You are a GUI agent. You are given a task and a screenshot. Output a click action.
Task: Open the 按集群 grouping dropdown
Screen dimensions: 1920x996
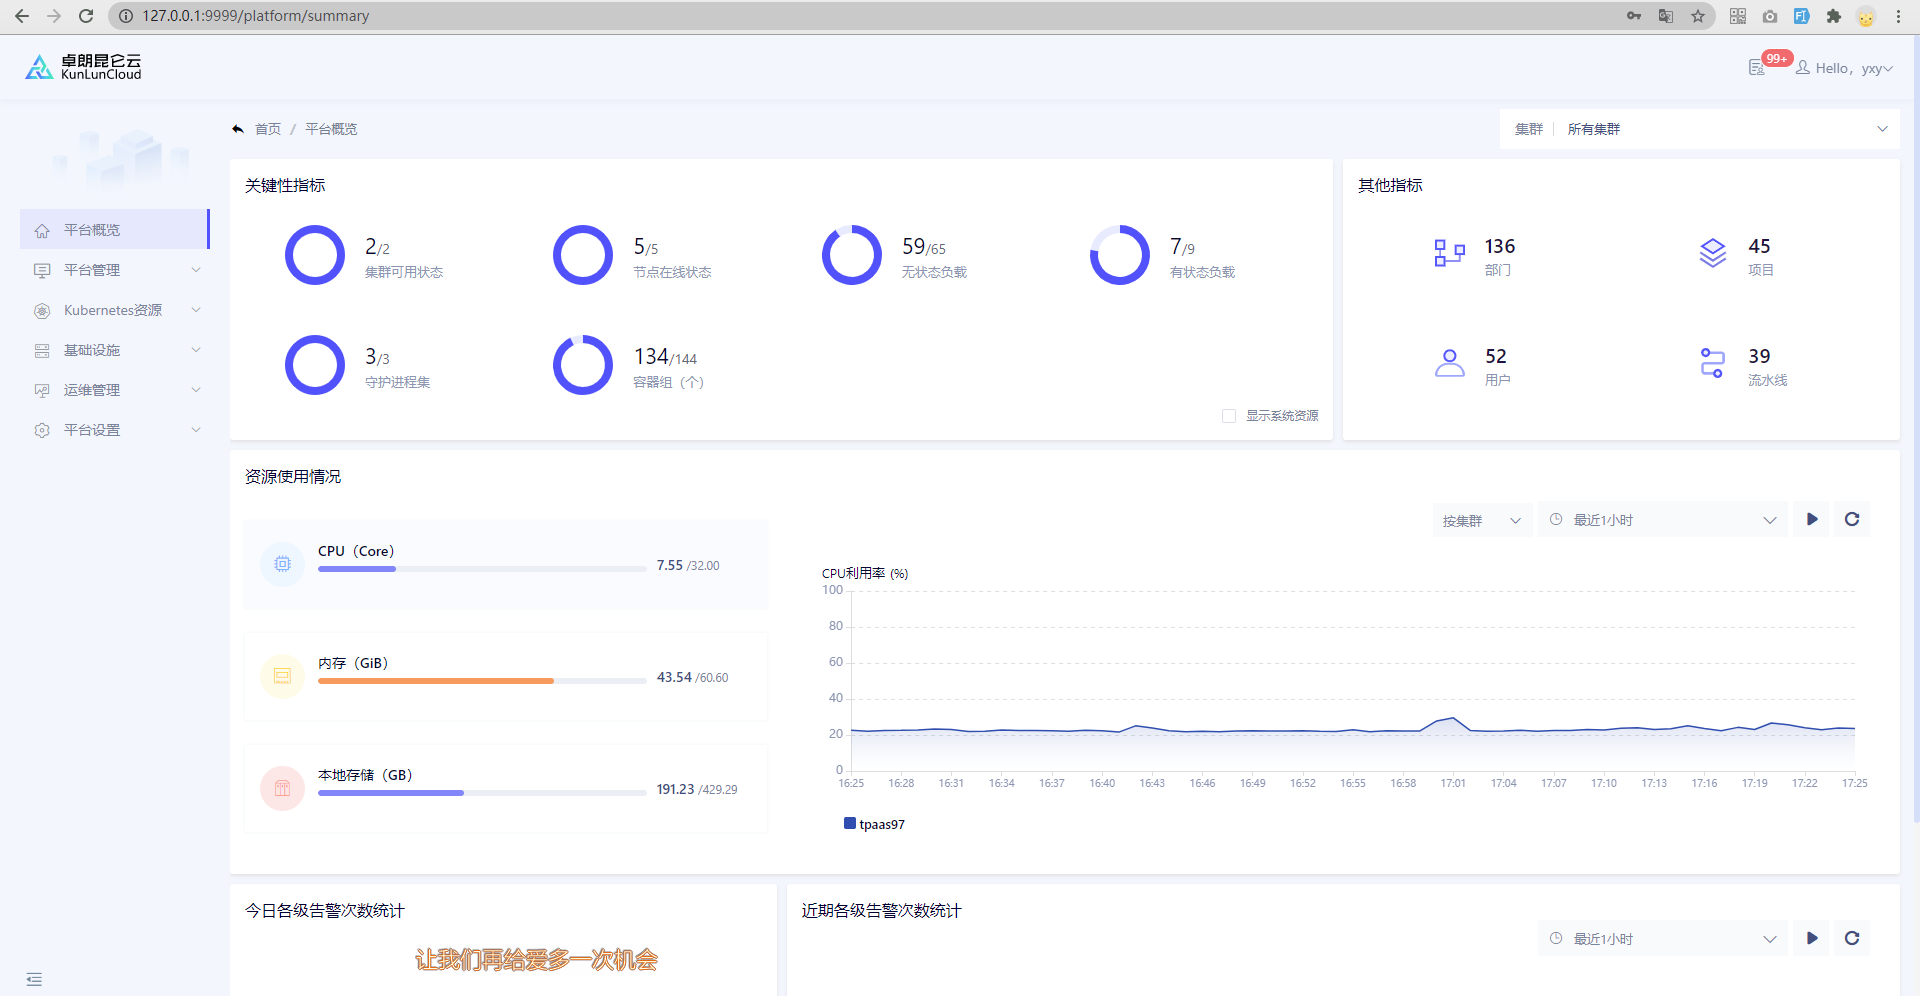point(1482,520)
